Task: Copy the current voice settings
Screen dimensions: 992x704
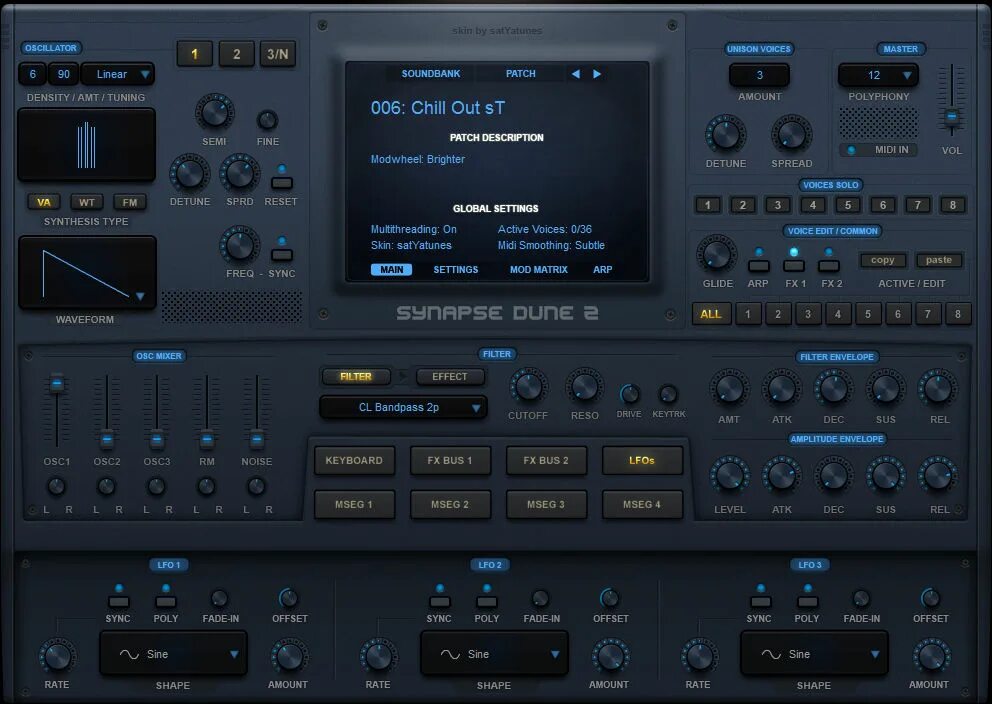Action: point(883,260)
